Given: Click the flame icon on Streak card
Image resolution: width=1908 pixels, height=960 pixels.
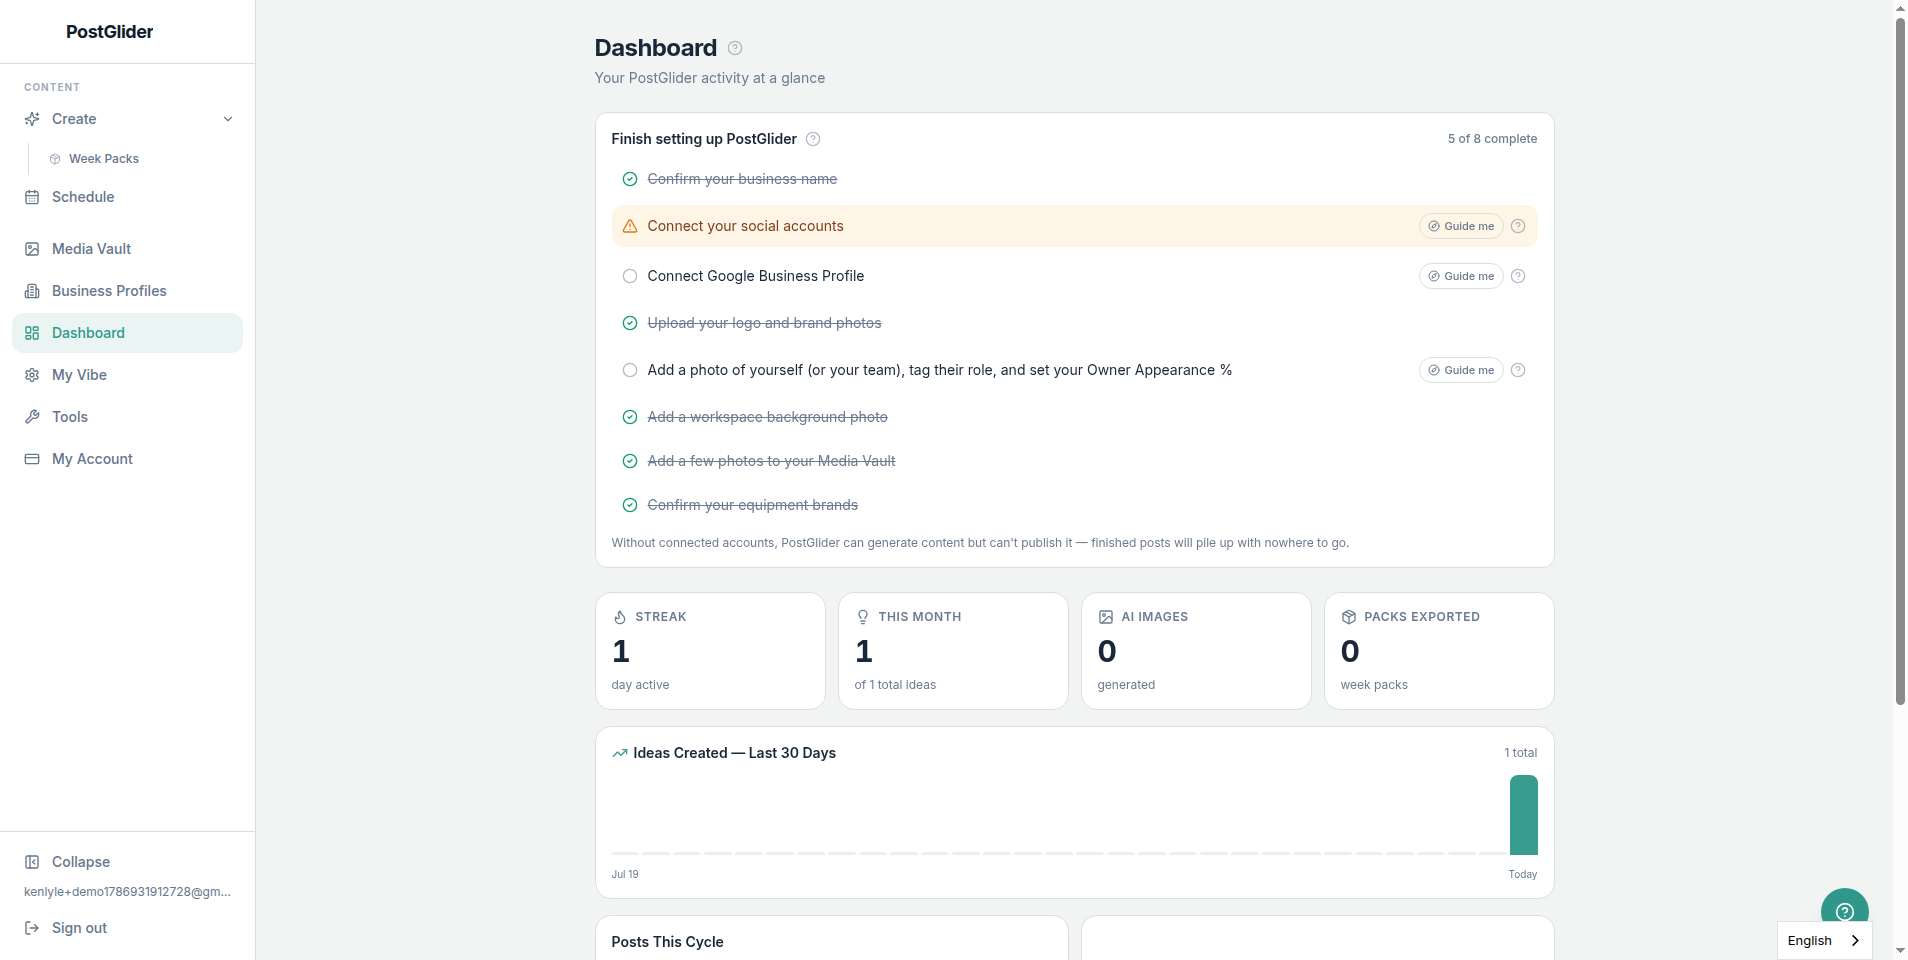Looking at the screenshot, I should 620,617.
